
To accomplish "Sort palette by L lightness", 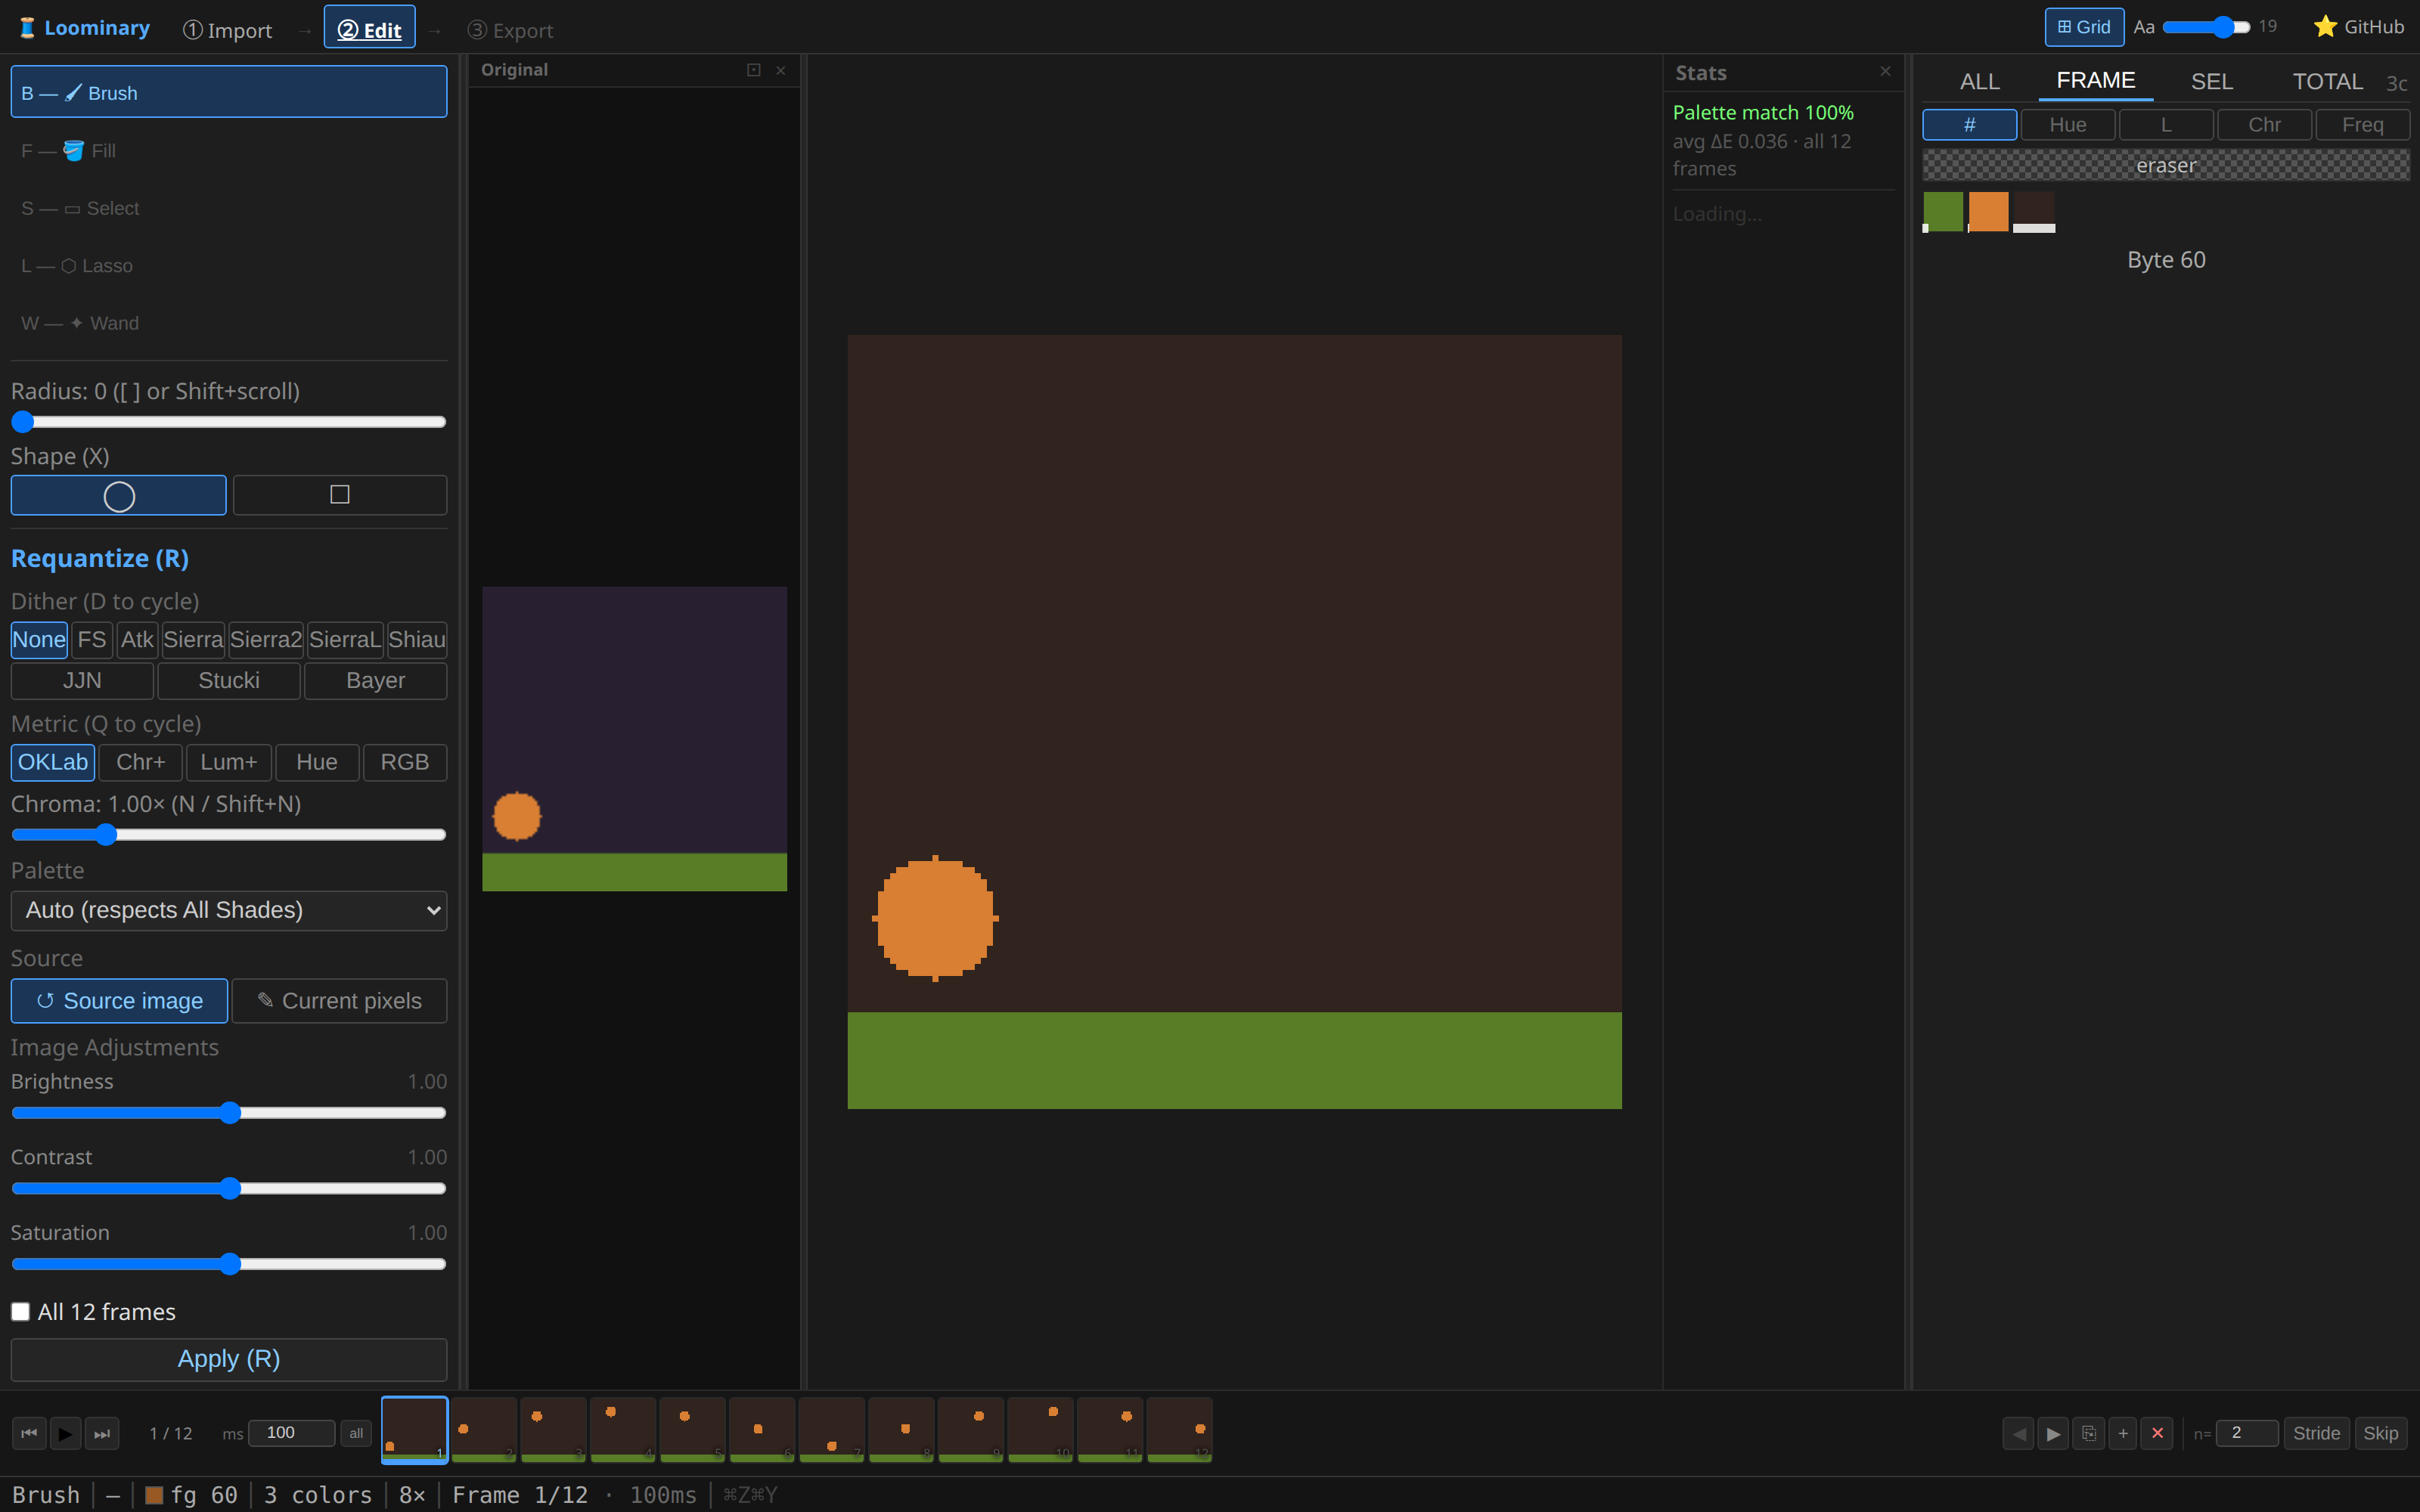I will point(2166,125).
